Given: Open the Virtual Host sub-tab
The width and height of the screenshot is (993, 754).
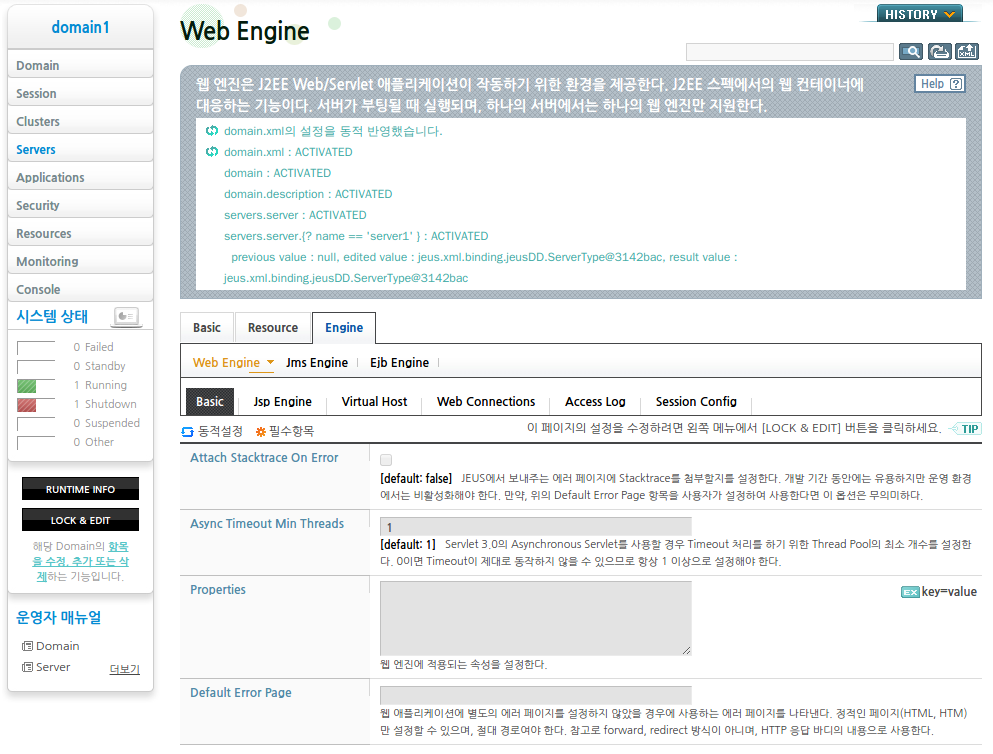Looking at the screenshot, I should pyautogui.click(x=374, y=402).
